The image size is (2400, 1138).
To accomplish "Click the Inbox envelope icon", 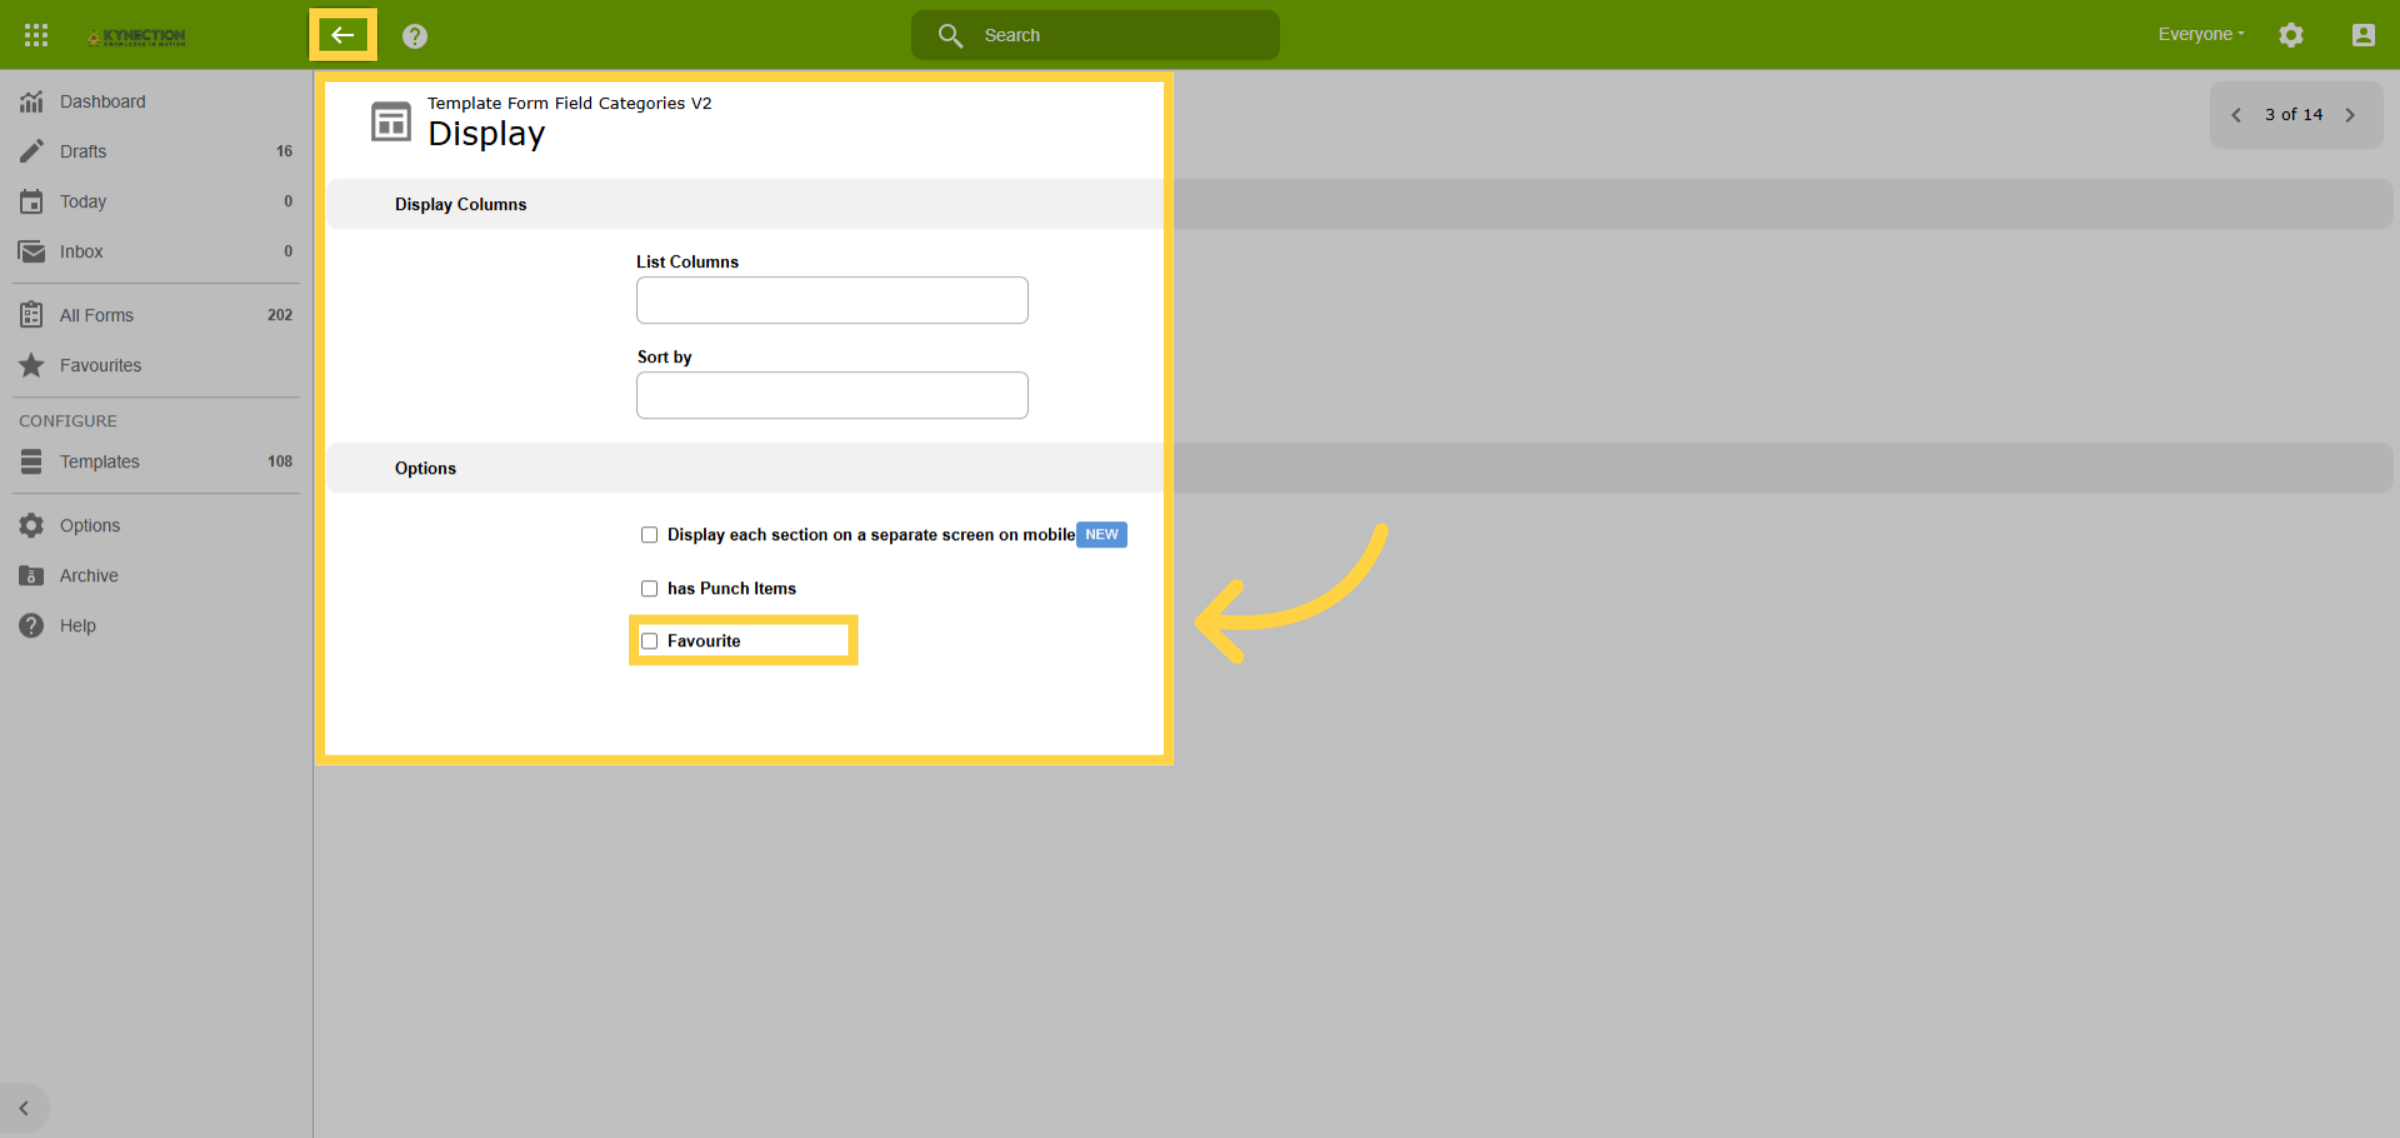I will [x=32, y=251].
